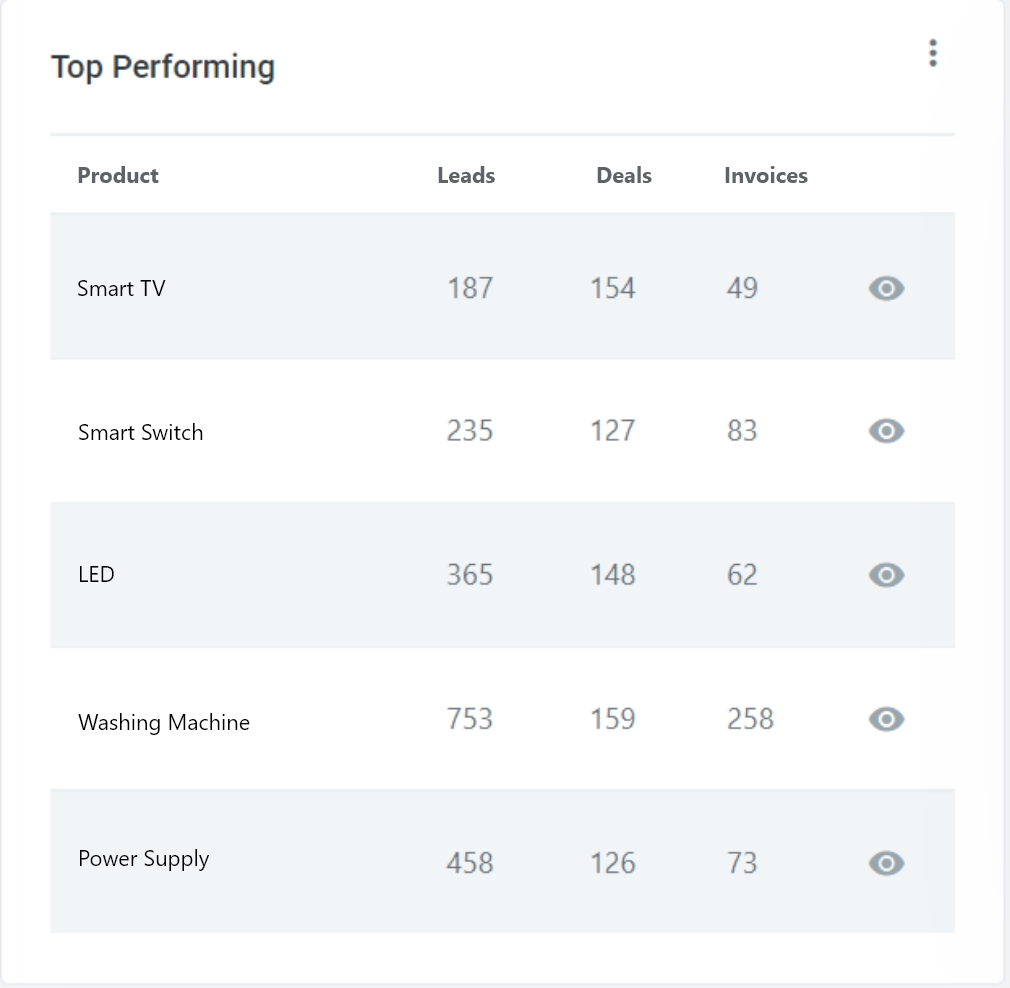The image size is (1010, 988).
Task: View Power Supply via eye icon
Action: coord(886,863)
